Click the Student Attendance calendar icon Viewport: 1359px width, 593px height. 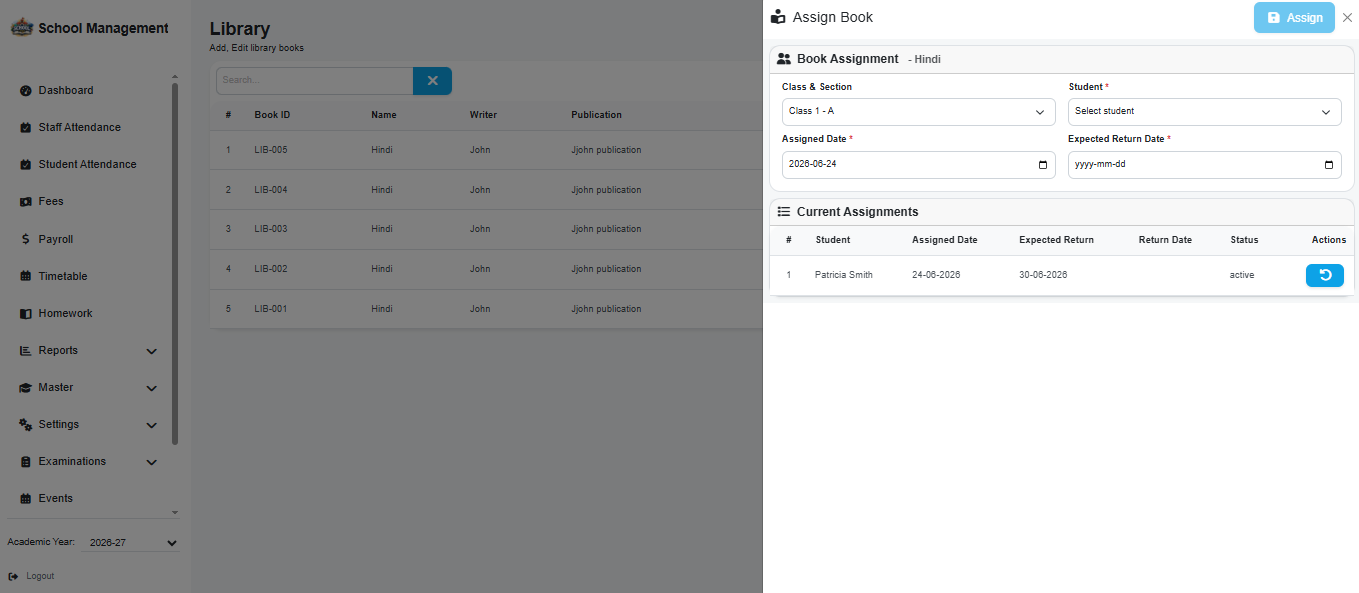click(x=26, y=165)
